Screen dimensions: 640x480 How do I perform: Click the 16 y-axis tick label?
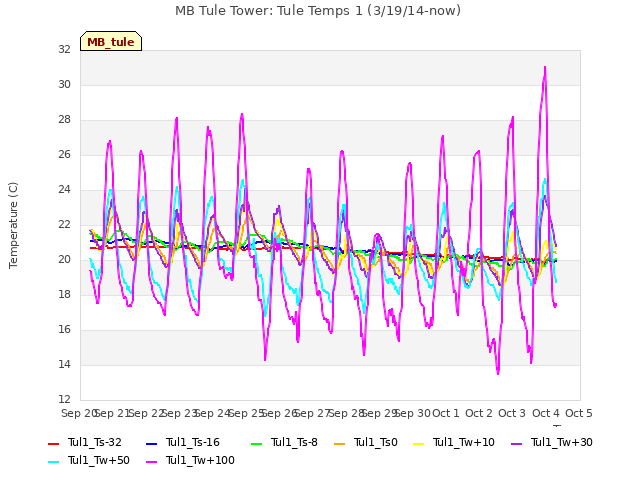64,329
